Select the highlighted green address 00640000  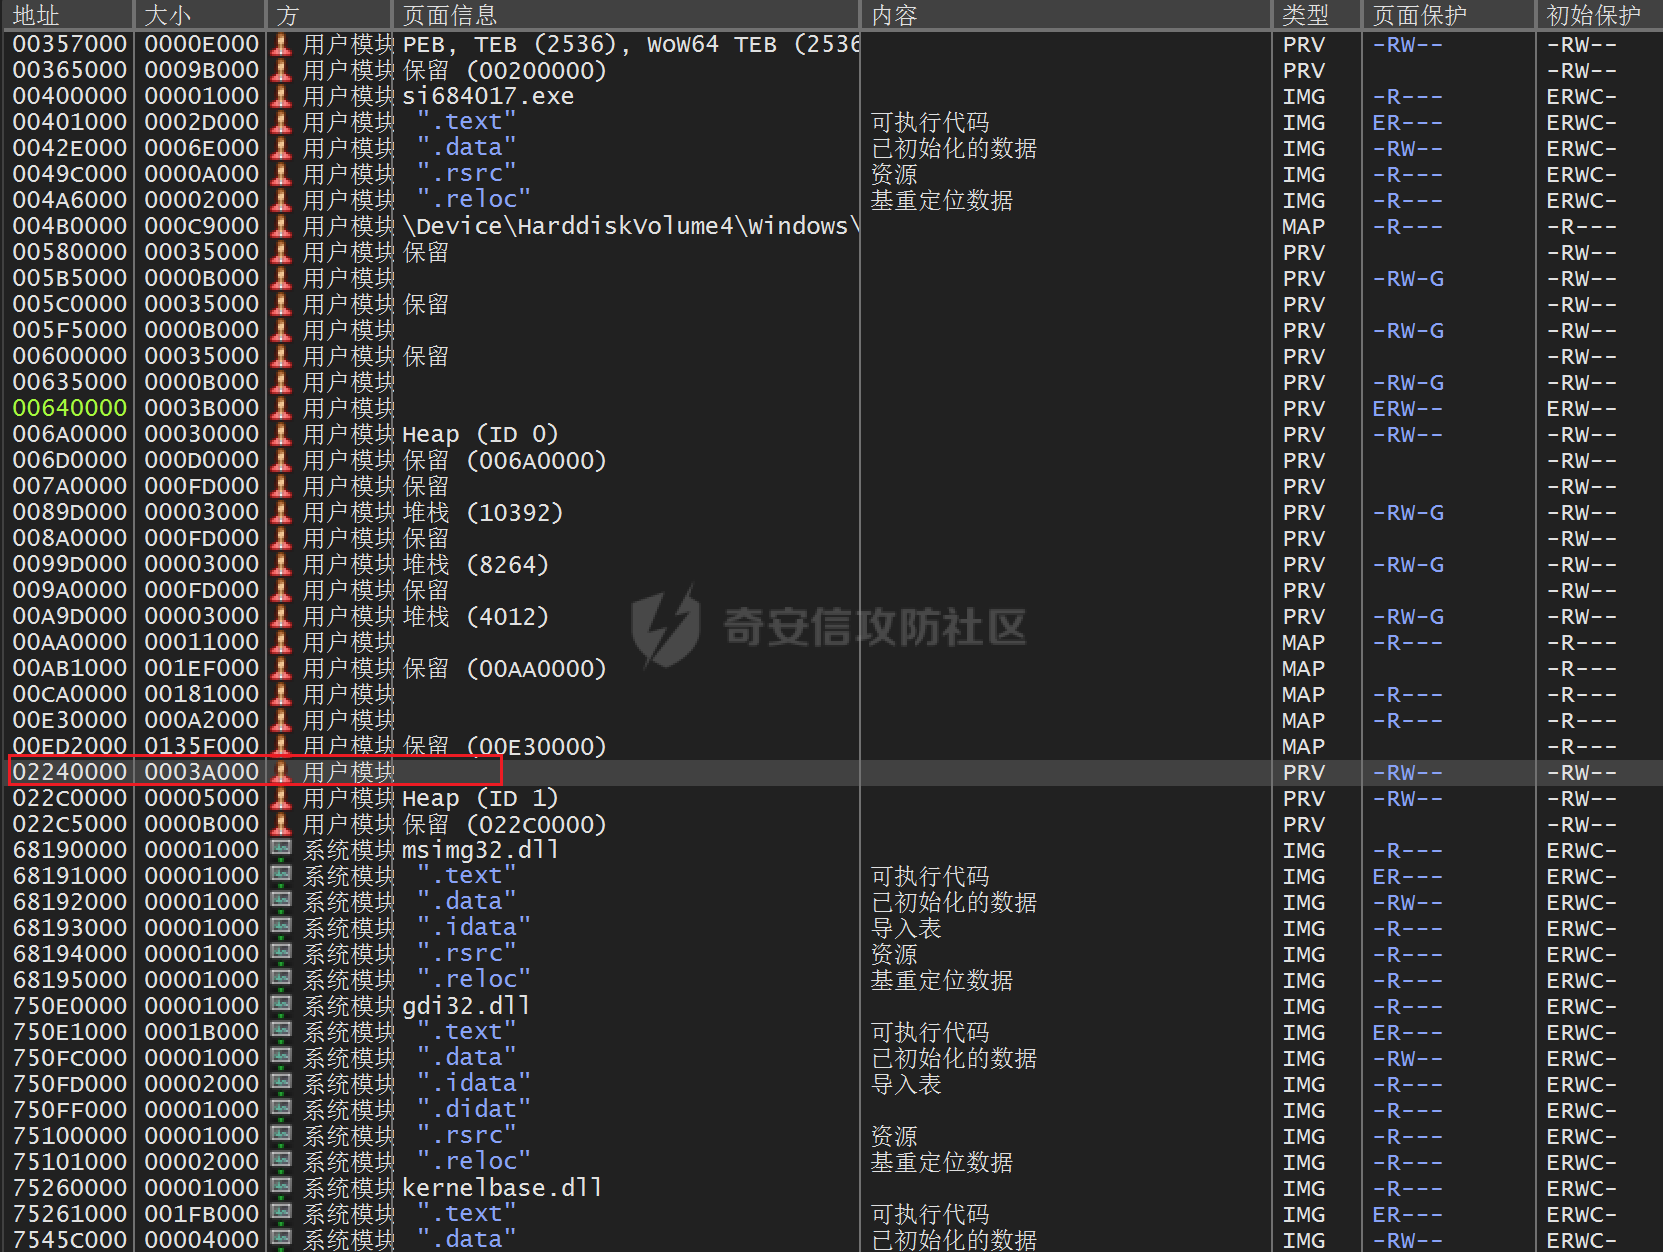(70, 409)
